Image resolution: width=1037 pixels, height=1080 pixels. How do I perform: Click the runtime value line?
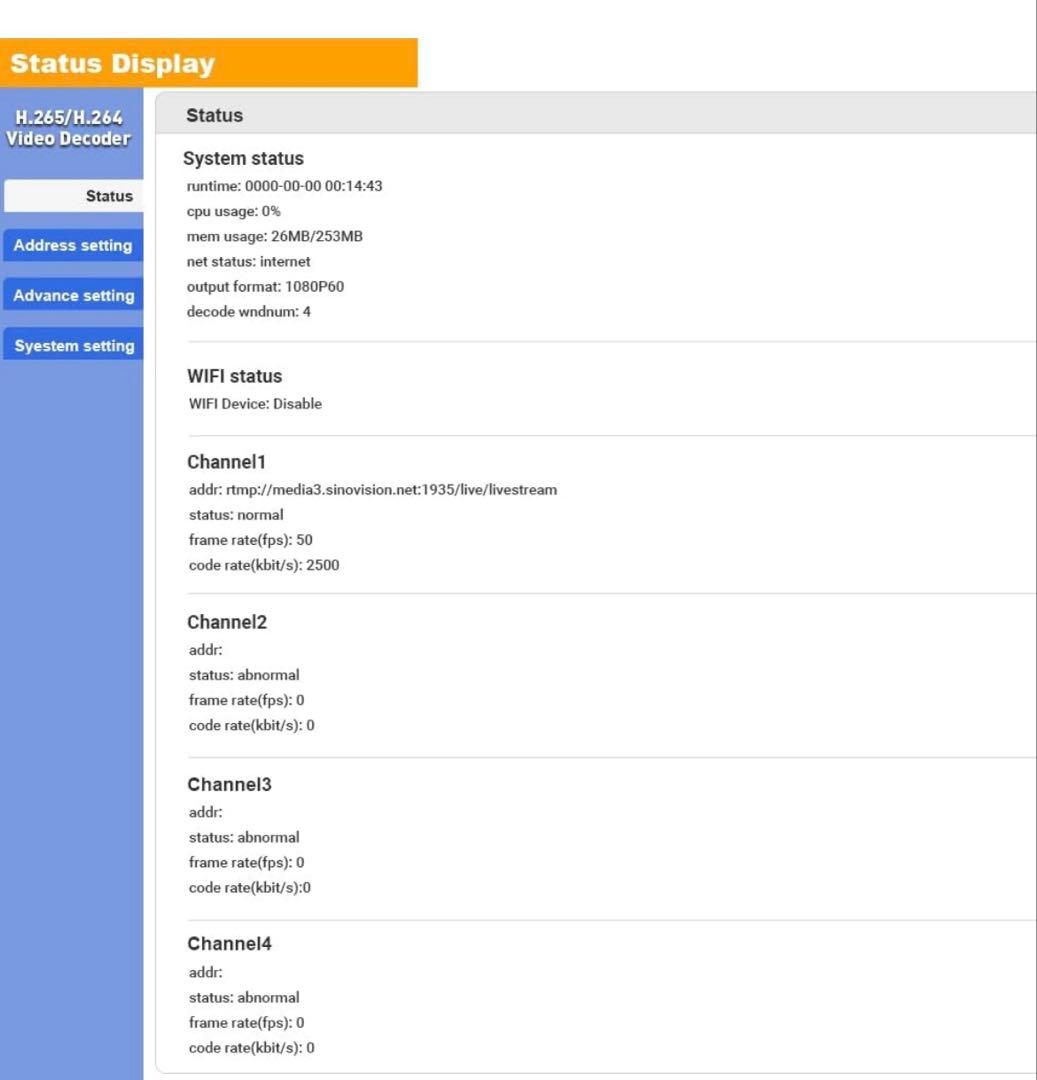tap(284, 186)
